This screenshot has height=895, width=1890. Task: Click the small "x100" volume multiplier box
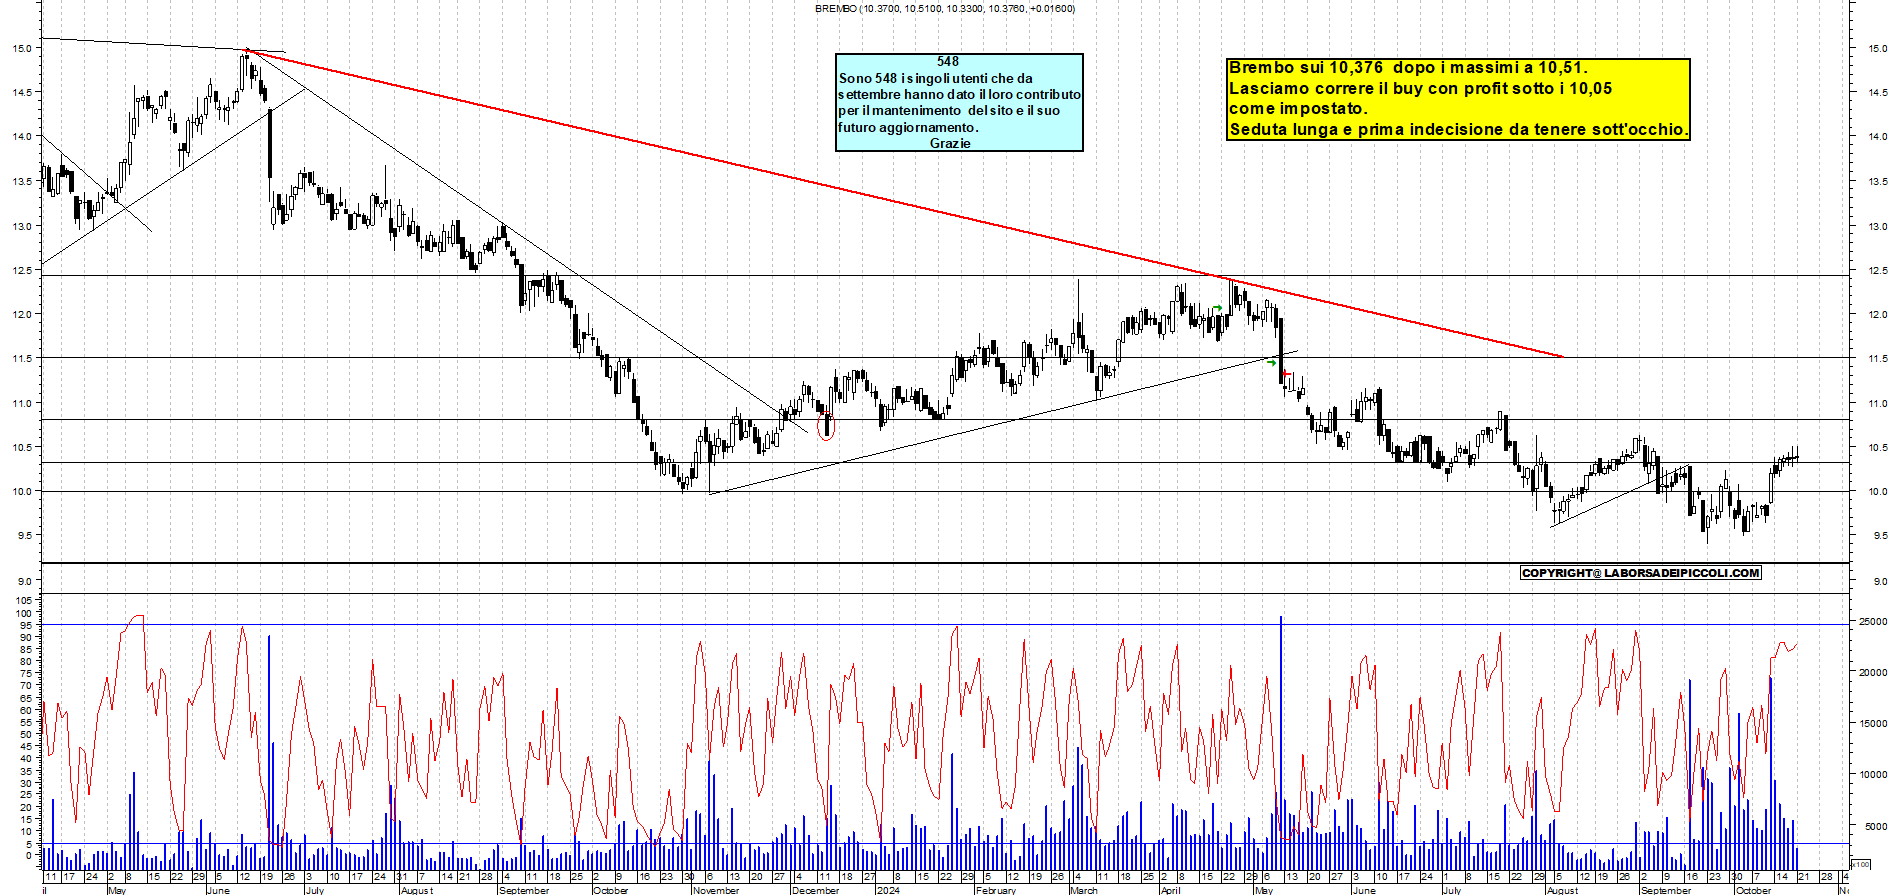1861,864
